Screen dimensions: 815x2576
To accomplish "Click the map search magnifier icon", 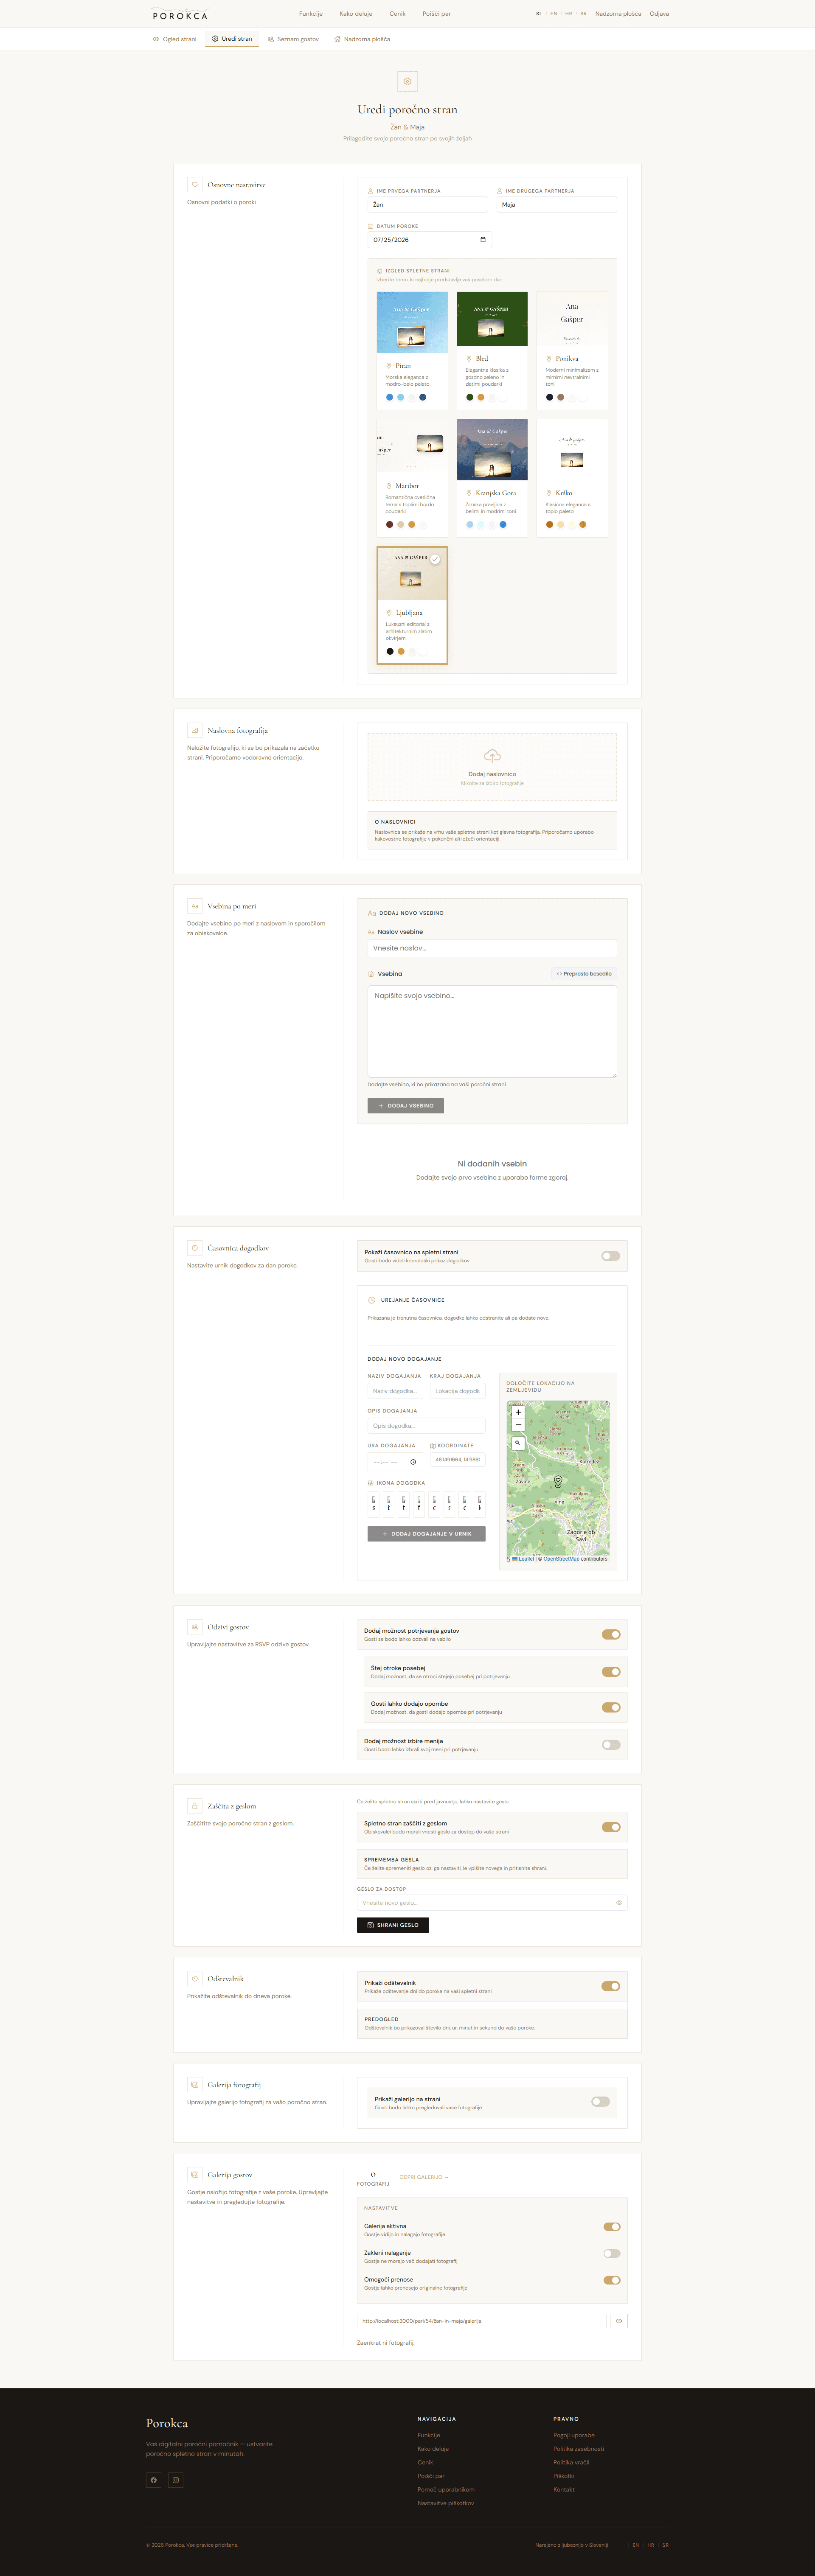I will tap(517, 1443).
